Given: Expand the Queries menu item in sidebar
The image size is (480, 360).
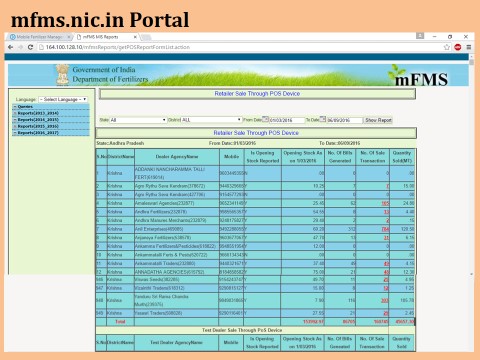Looking at the screenshot, I should [x=51, y=107].
